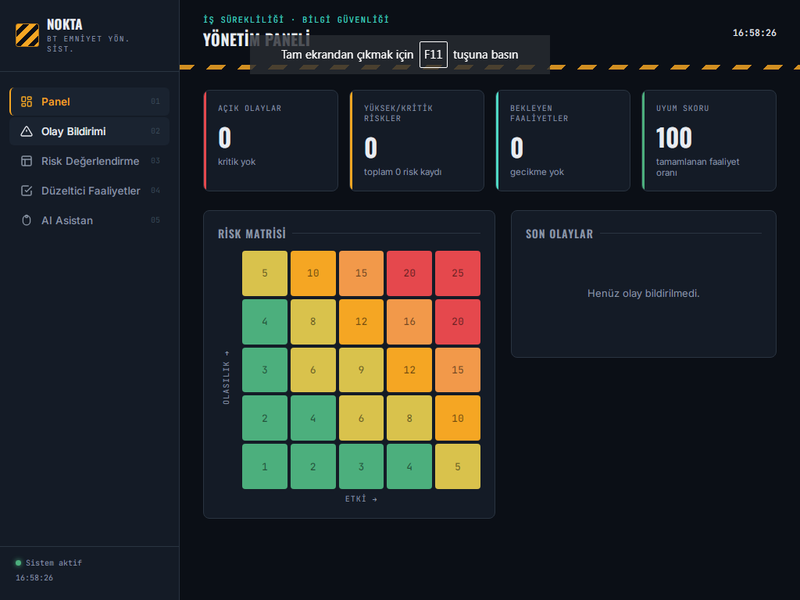The image size is (800, 600).
Task: Click the green risk matrix cell 1
Action: [x=265, y=466]
